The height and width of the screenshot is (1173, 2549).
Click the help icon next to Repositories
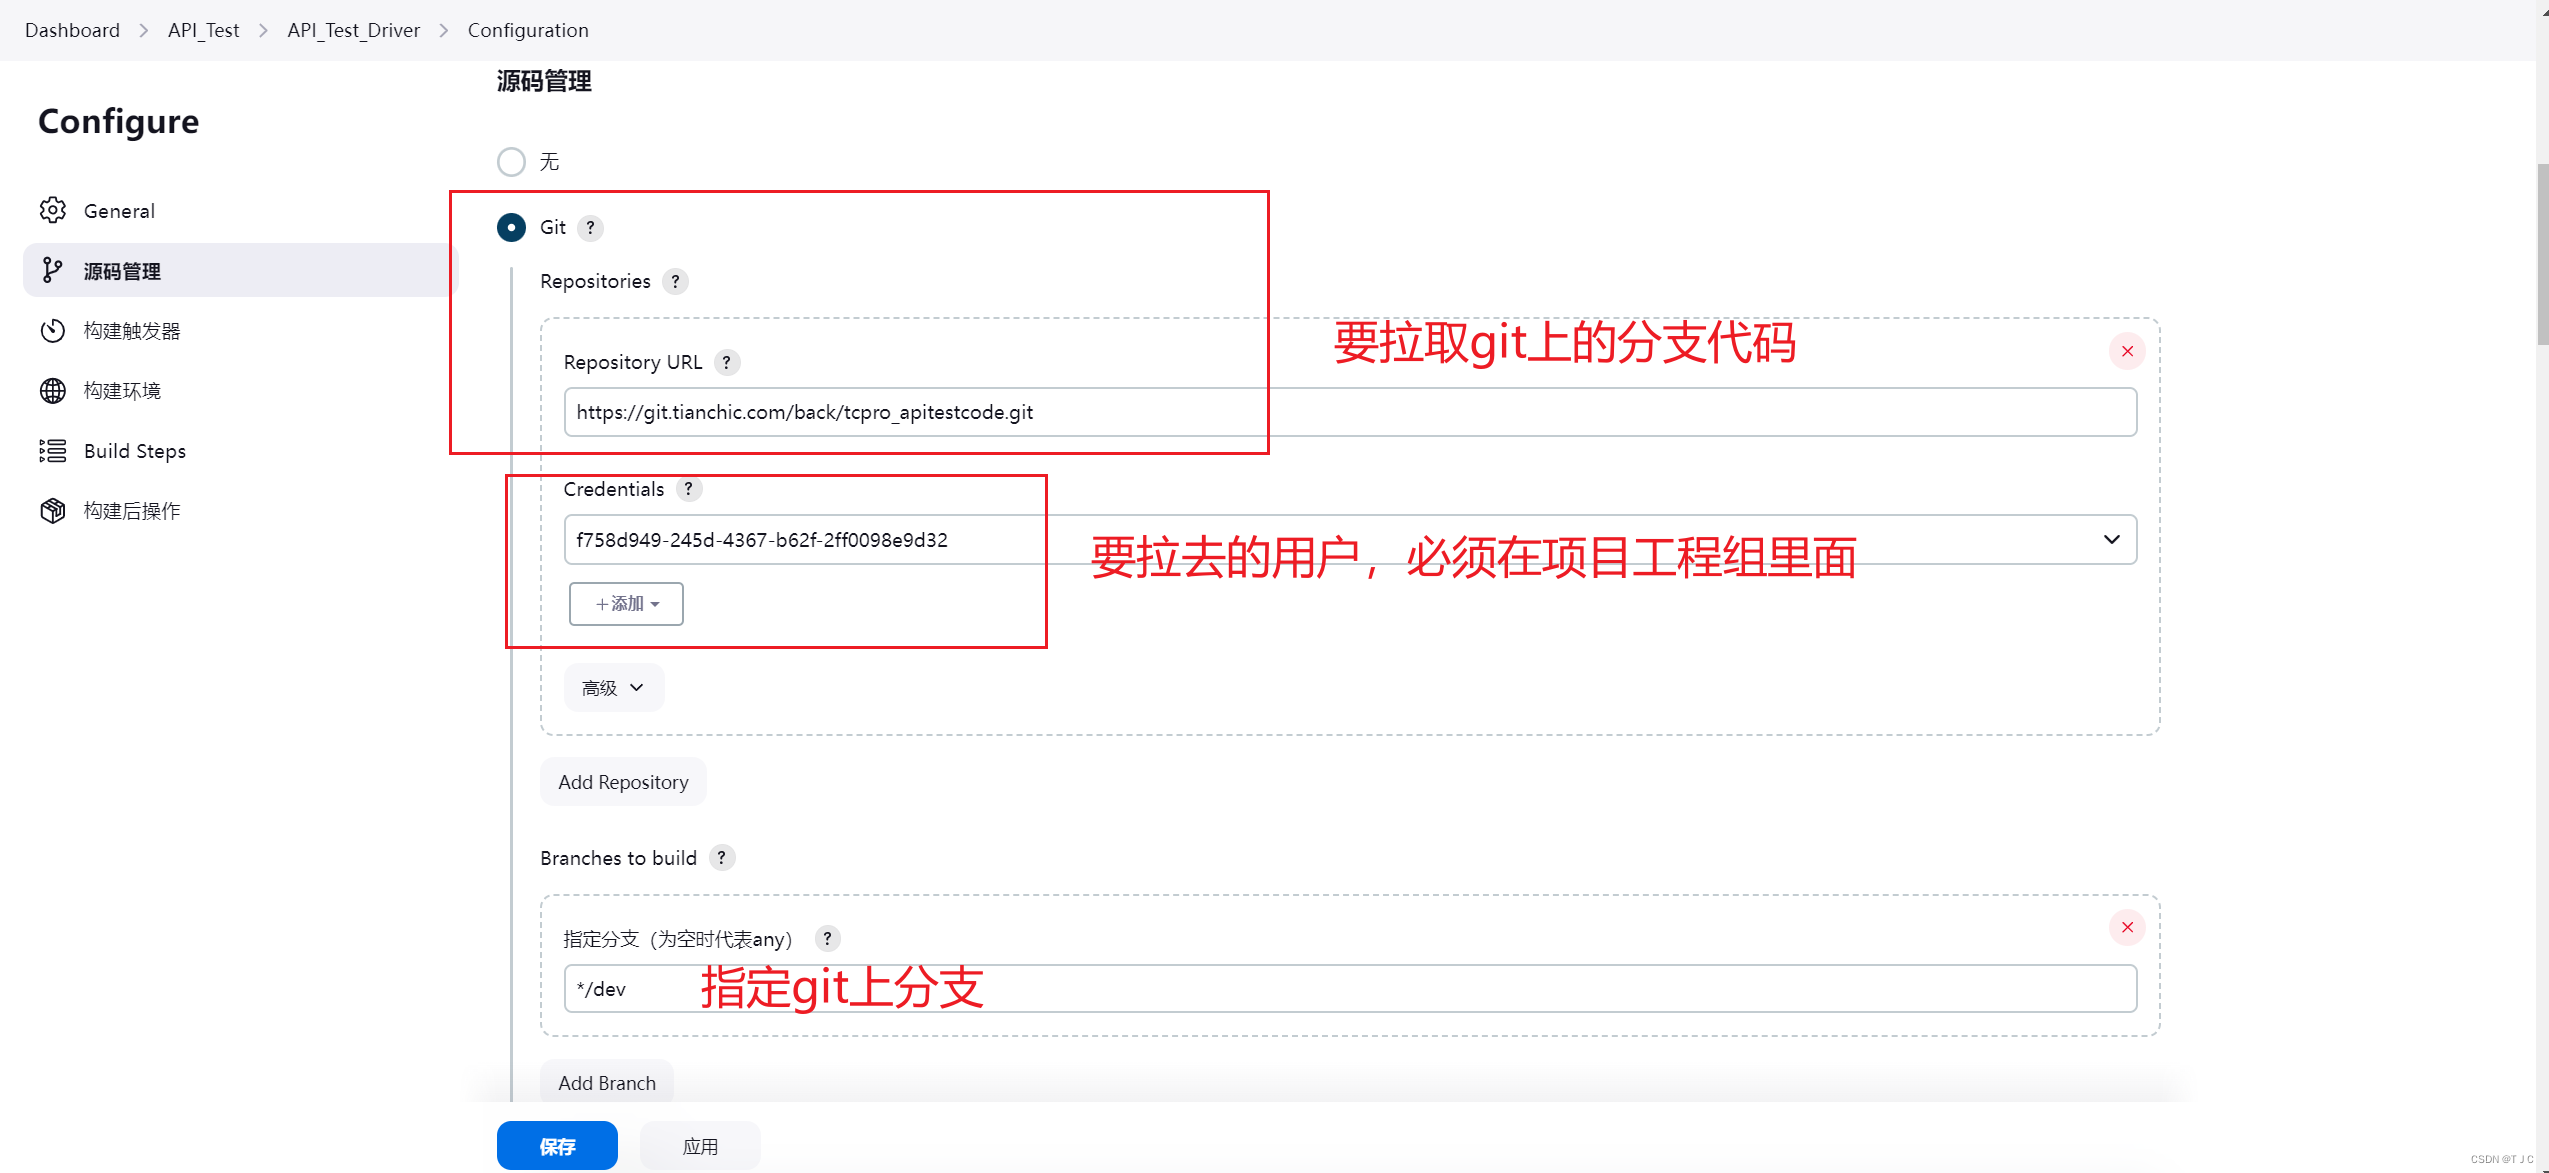tap(677, 281)
